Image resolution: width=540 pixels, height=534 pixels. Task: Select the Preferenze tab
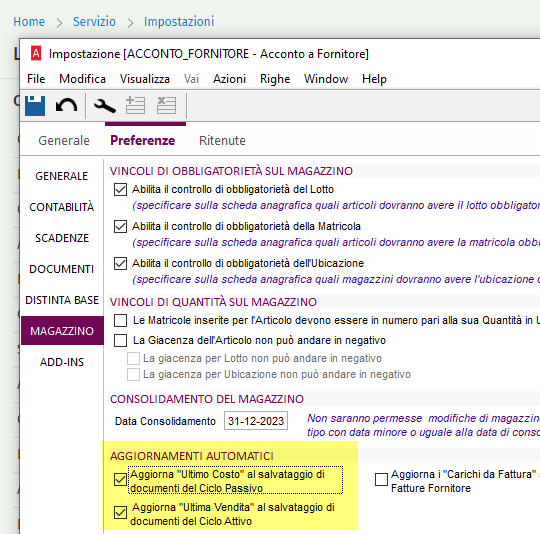pyautogui.click(x=143, y=140)
